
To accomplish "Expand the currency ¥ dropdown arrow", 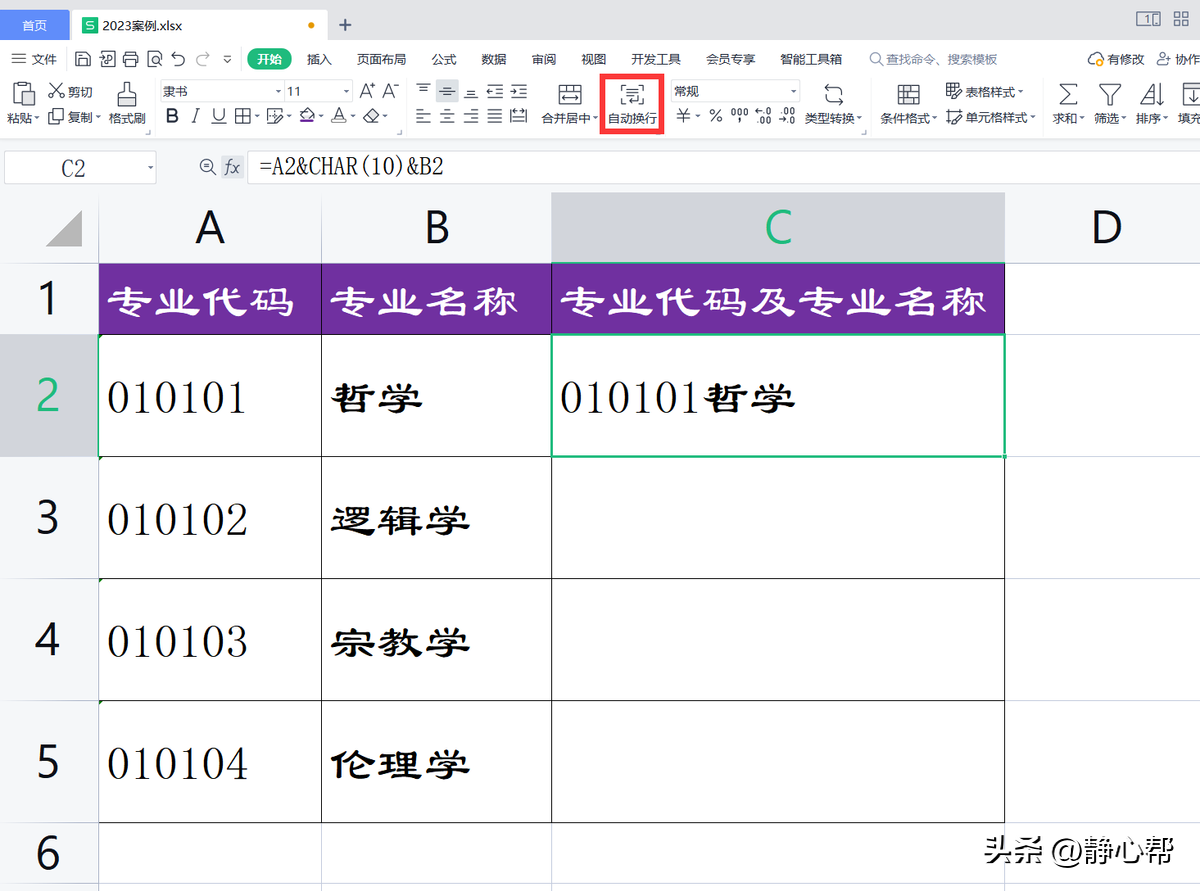I will (697, 117).
